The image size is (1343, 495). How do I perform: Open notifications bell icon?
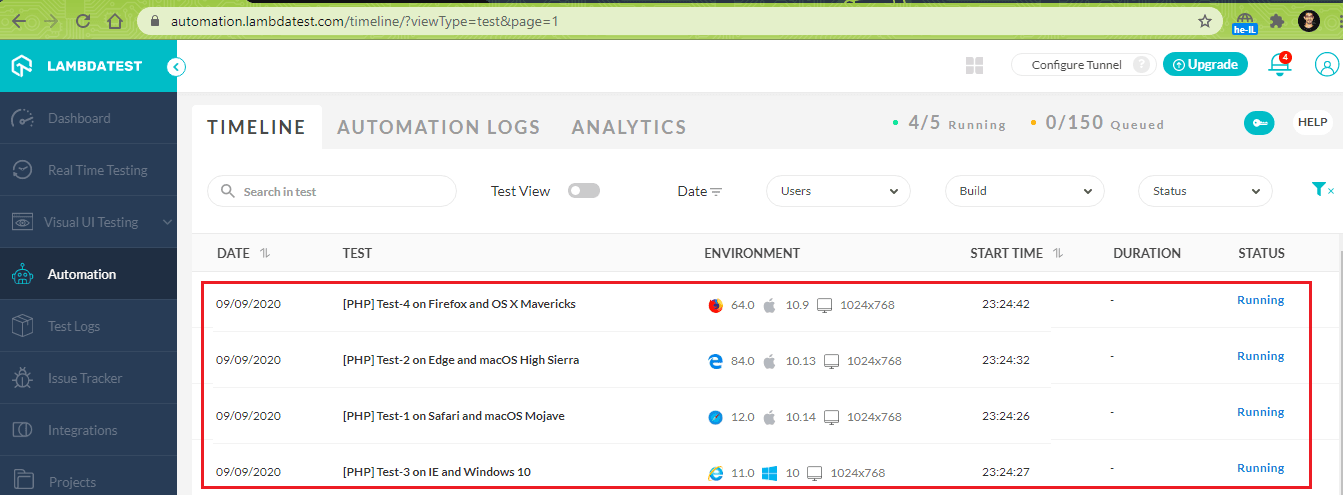click(x=1279, y=64)
